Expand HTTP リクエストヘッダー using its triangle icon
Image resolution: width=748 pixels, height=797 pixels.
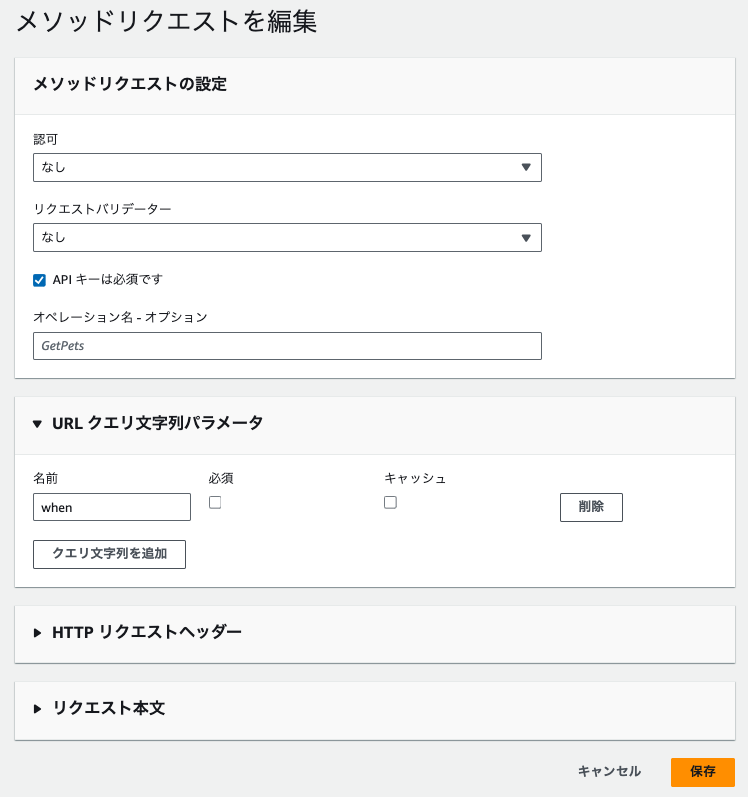coord(38,632)
